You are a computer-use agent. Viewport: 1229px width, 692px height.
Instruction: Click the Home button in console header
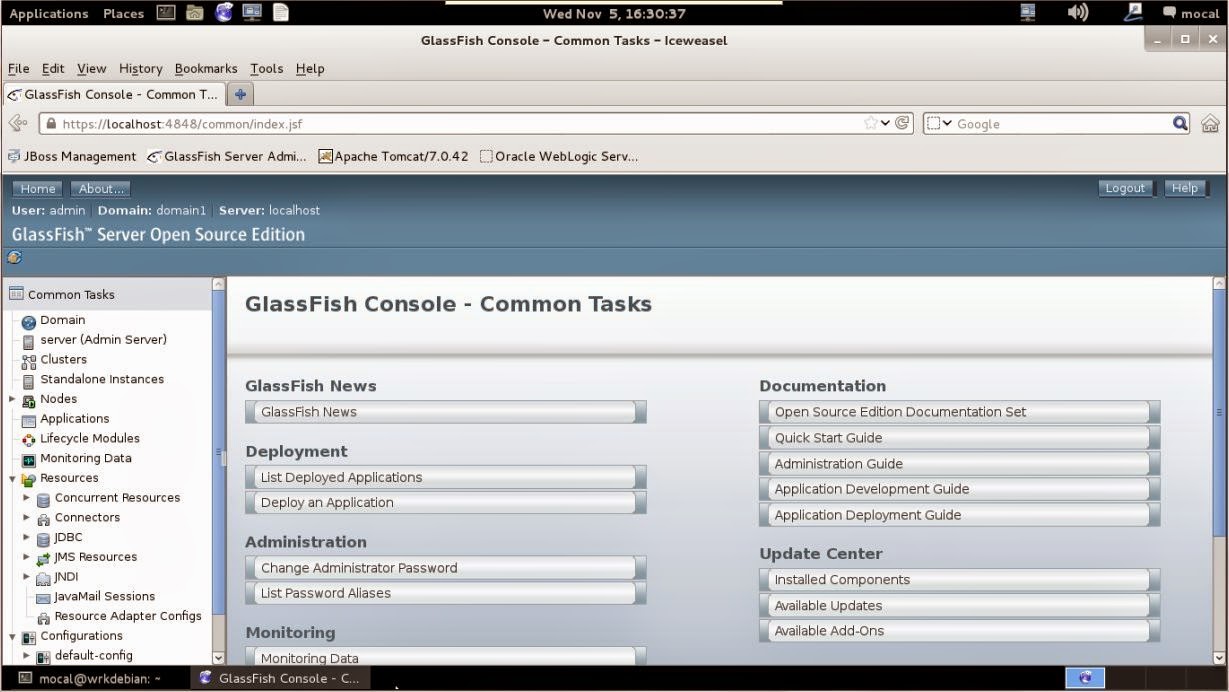point(38,188)
